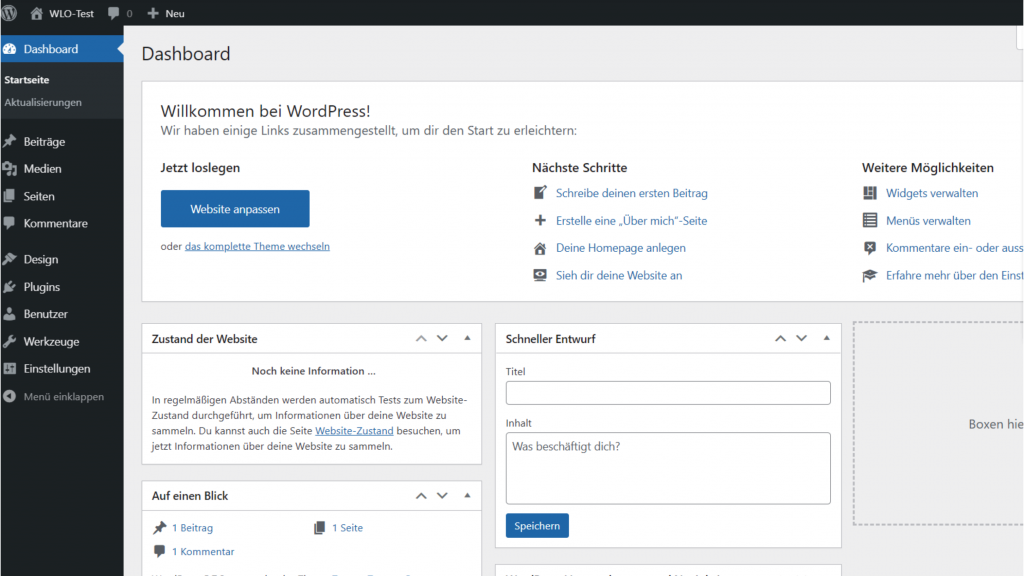Collapse the Zustand der Website box
Viewport: 1024px width, 576px height.
(x=467, y=339)
